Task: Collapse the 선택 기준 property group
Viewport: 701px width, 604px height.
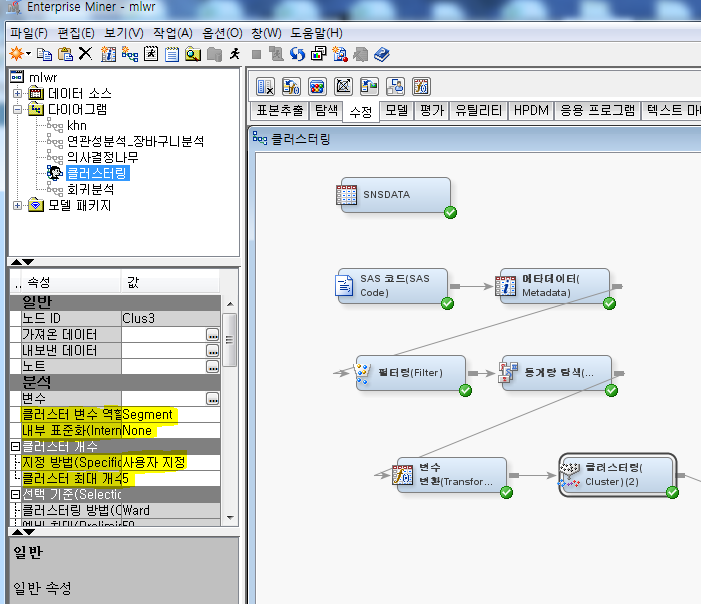Action: (15, 494)
